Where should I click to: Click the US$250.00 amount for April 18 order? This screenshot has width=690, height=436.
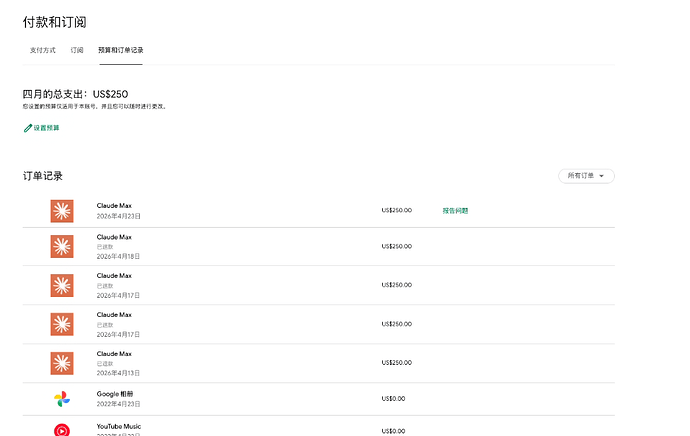[x=396, y=246]
